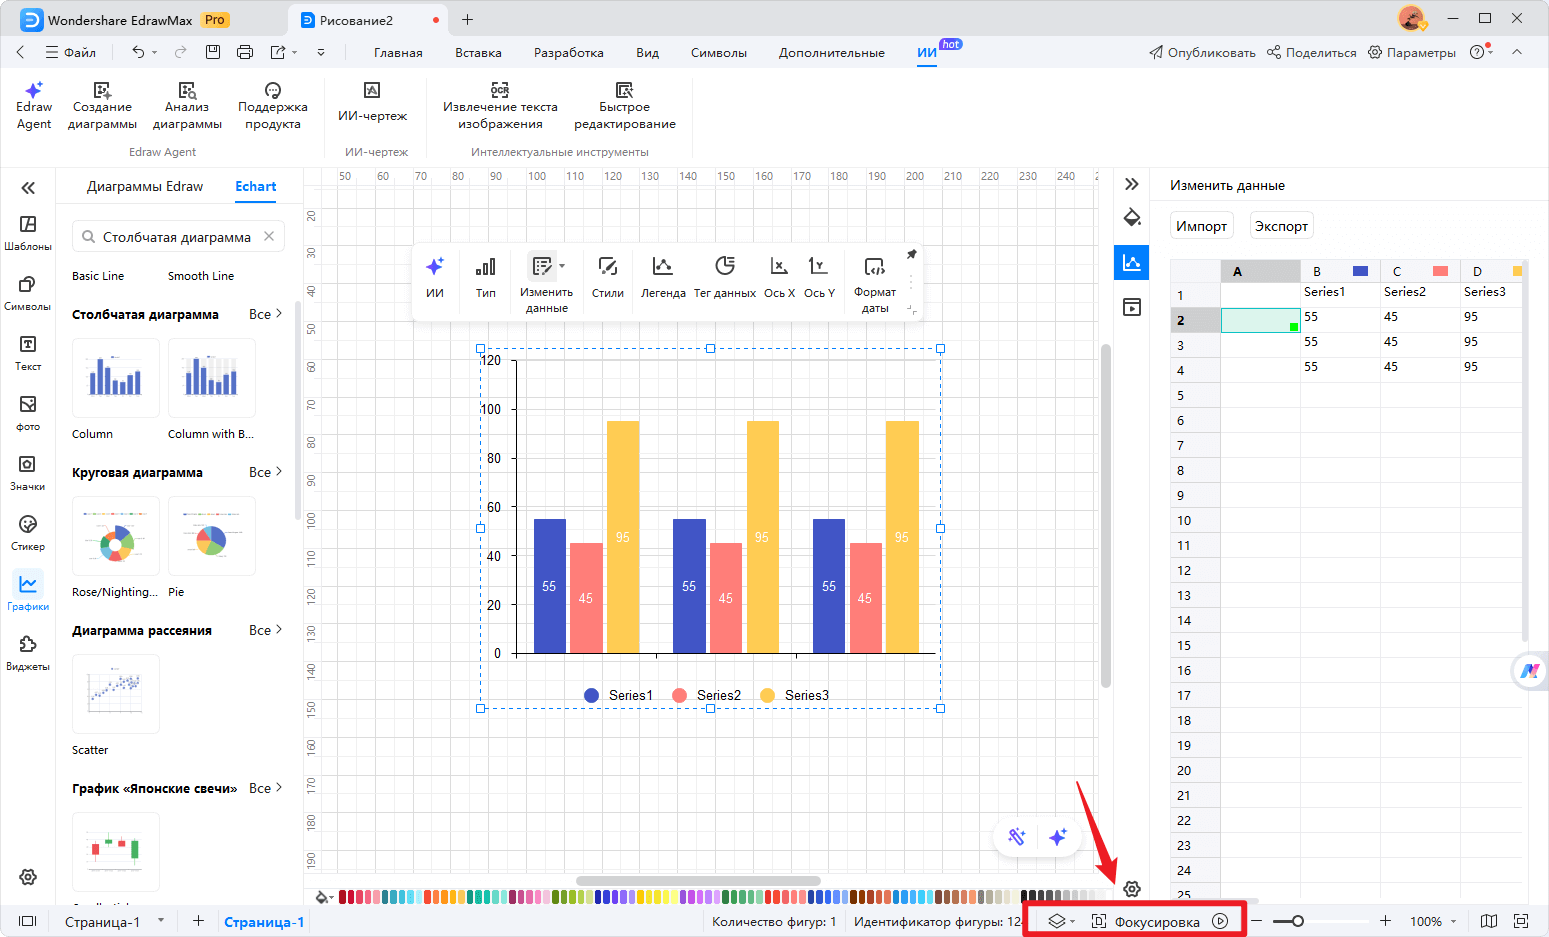Viewport: 1549px width, 937px height.
Task: Click the zoom slider handle
Action: pos(1297,921)
